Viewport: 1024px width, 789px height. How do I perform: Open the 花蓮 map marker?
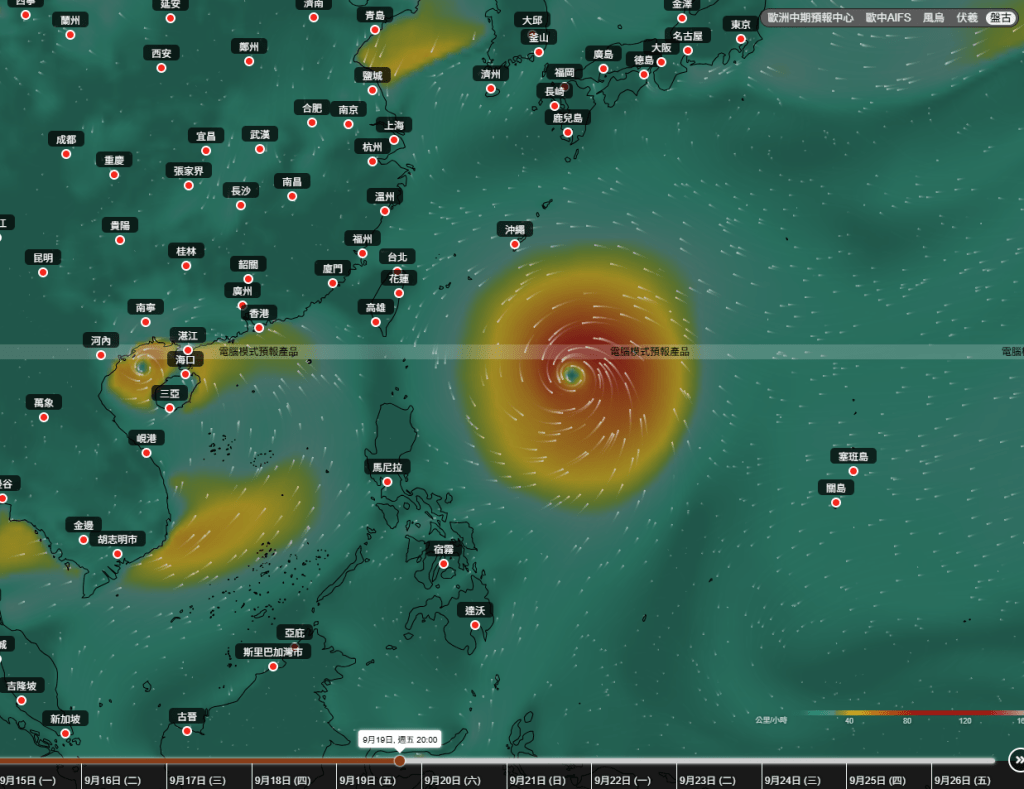(399, 293)
